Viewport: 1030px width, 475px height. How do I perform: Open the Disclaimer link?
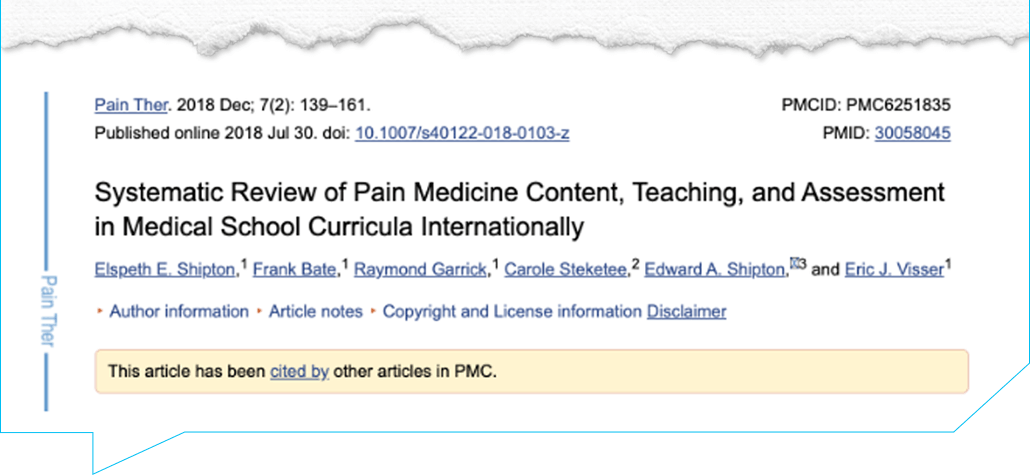coord(687,312)
